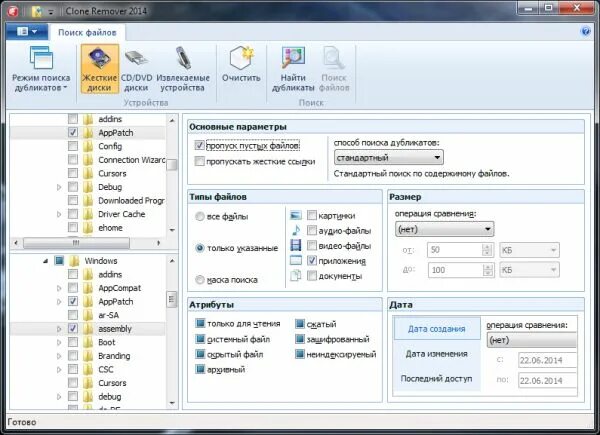The height and width of the screenshot is (435, 600).
Task: Click lower tree vertical scrollbar thumb
Action: (x=172, y=300)
